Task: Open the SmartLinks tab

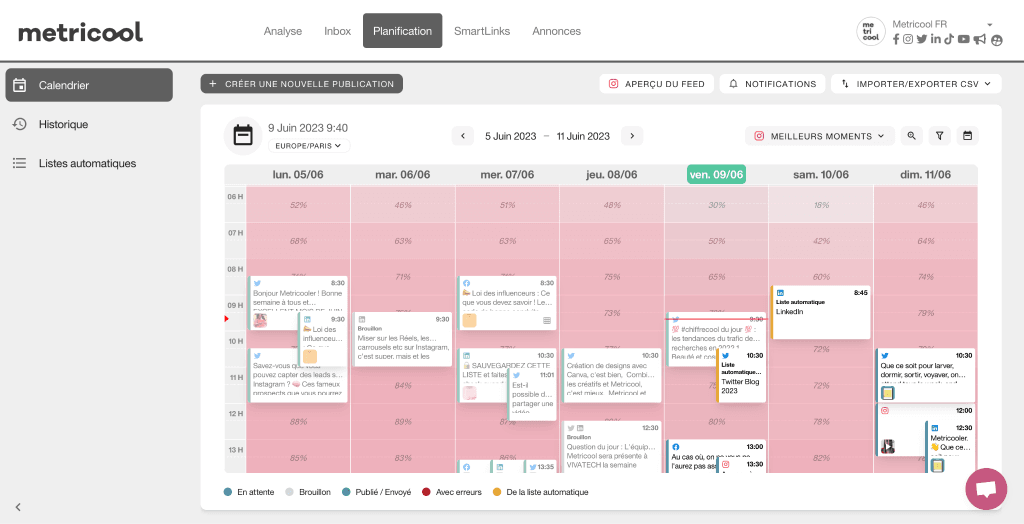Action: pos(482,31)
